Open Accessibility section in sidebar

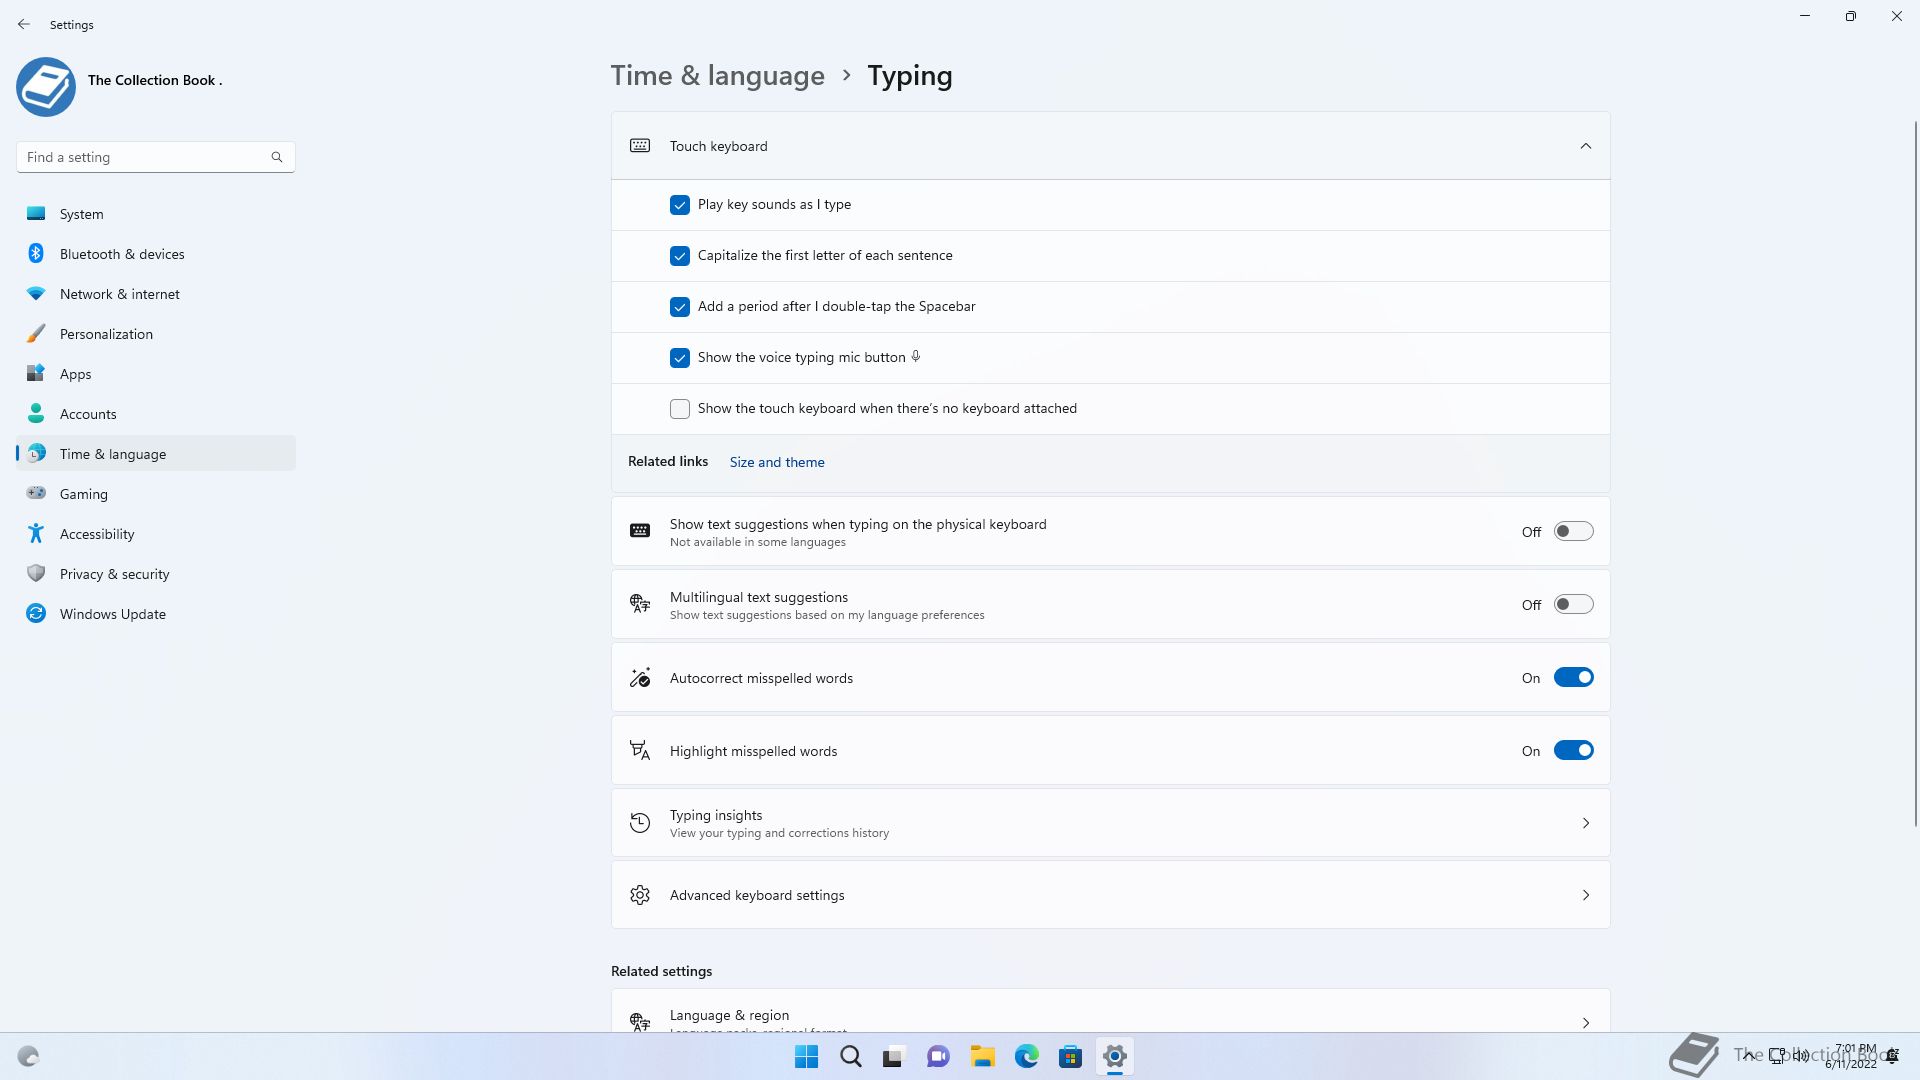pos(97,534)
